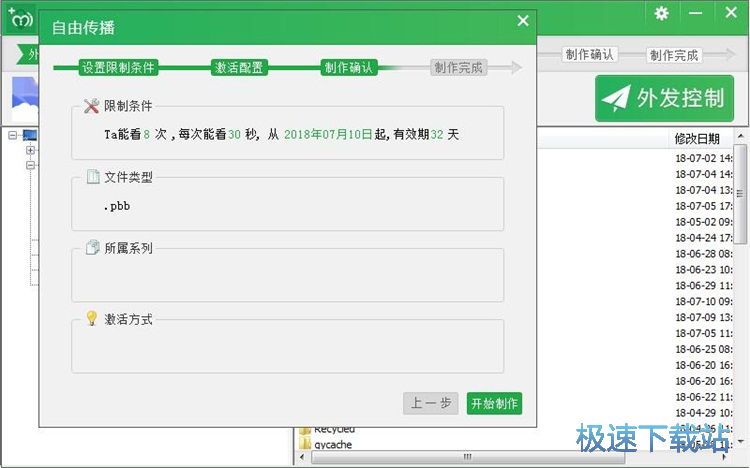The image size is (750, 468).
Task: Open settings gear in main window
Action: click(x=662, y=13)
